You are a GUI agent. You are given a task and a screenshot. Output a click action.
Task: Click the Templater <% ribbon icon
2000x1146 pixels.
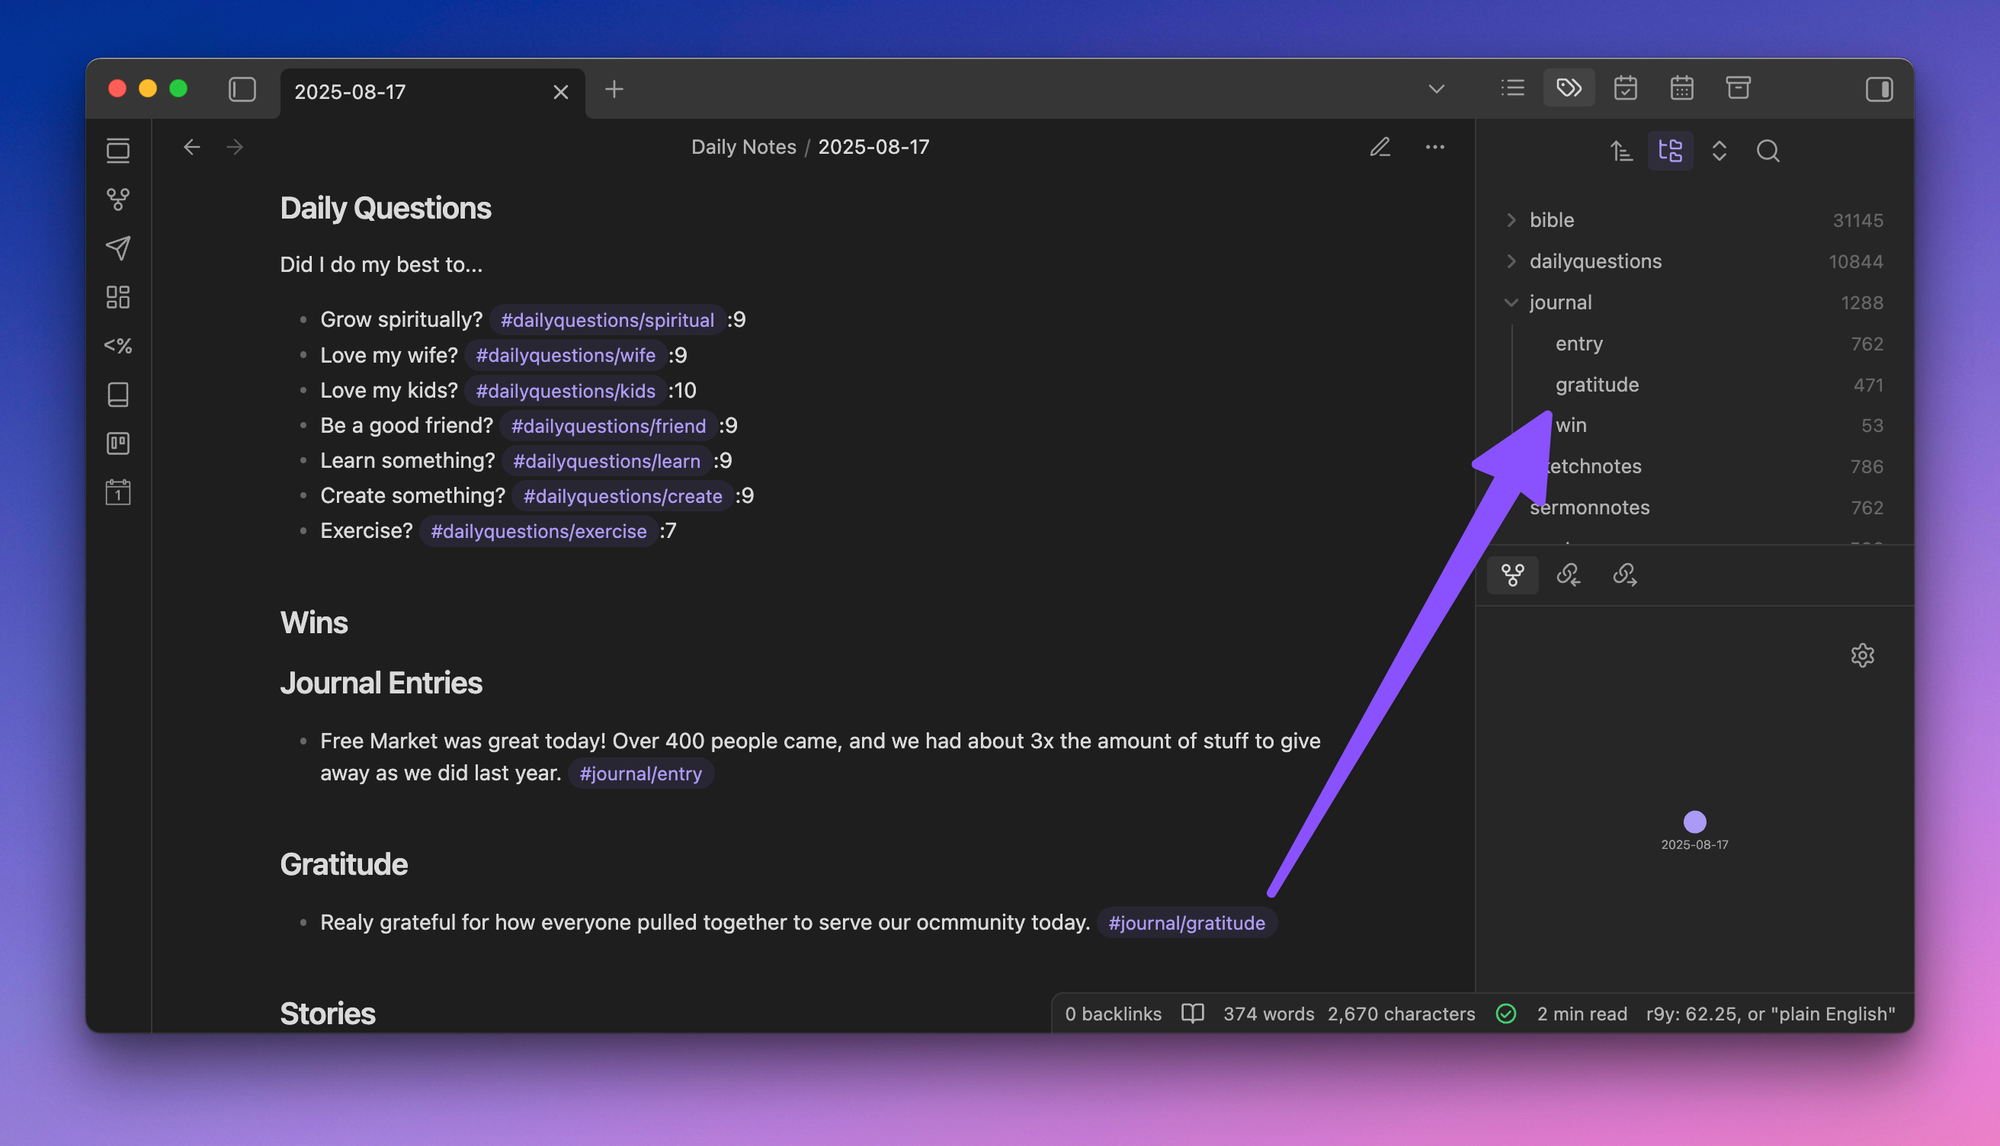118,346
